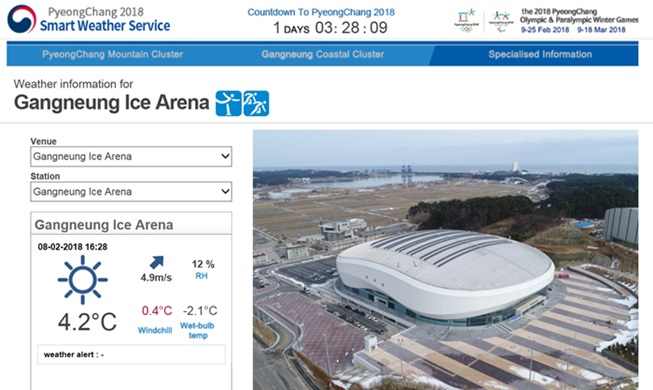653x390 pixels.
Task: Click the 9-25 Feb 2018 date text
Action: 545,30
